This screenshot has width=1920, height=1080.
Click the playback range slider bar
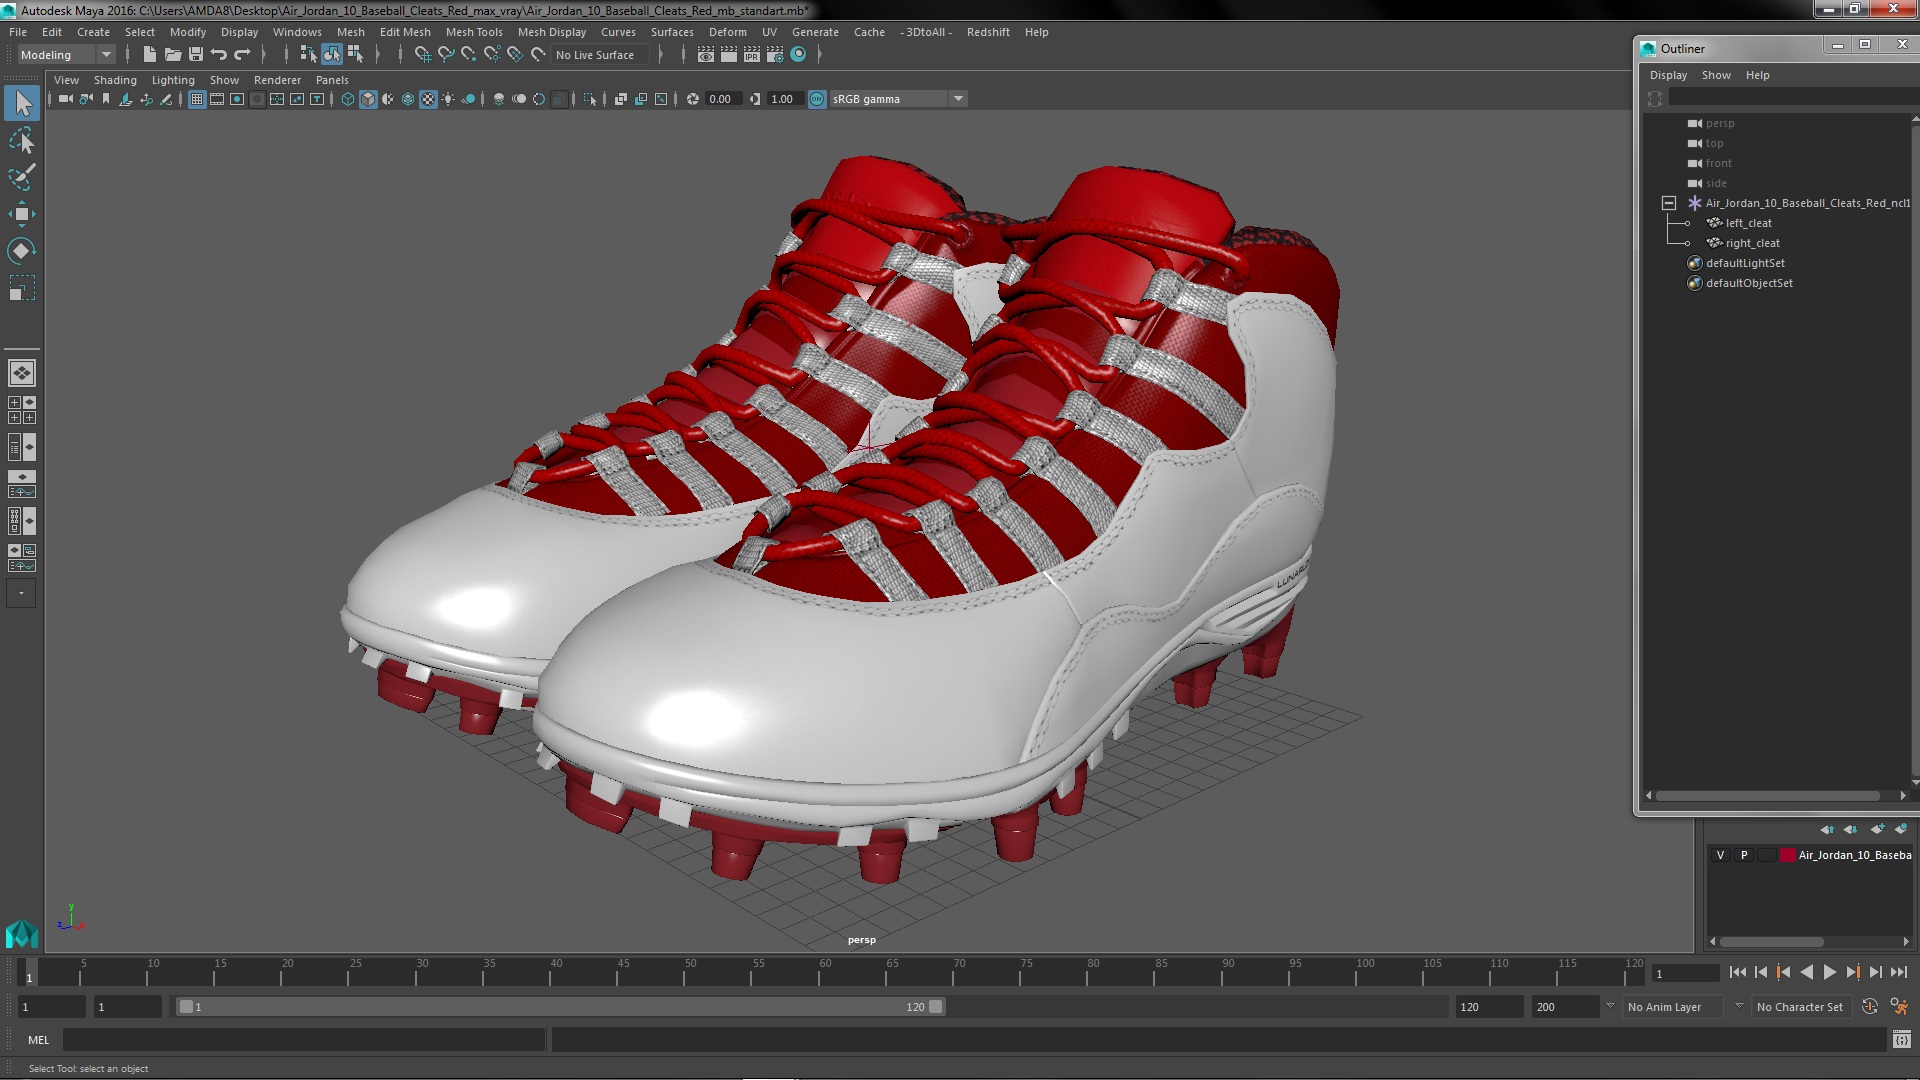(x=560, y=1007)
